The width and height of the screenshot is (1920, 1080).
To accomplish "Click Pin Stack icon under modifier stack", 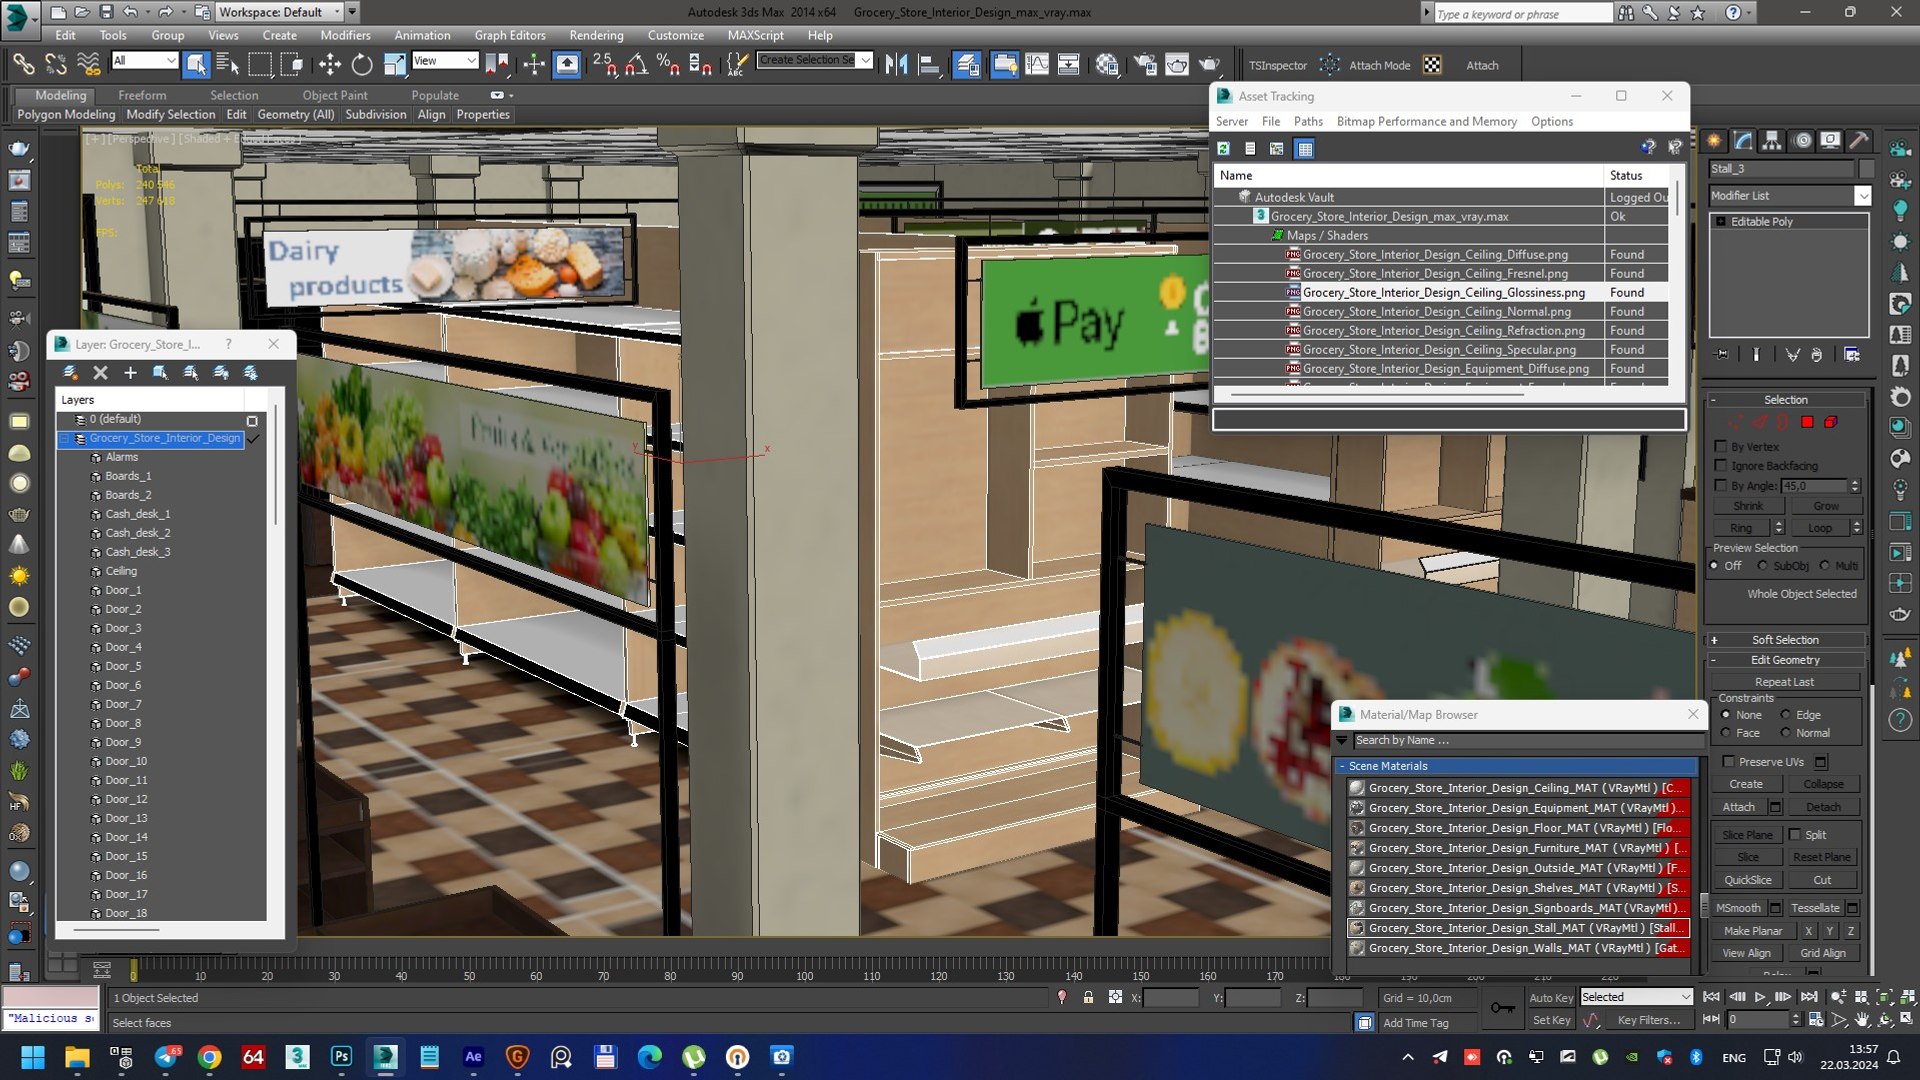I will [x=1722, y=355].
